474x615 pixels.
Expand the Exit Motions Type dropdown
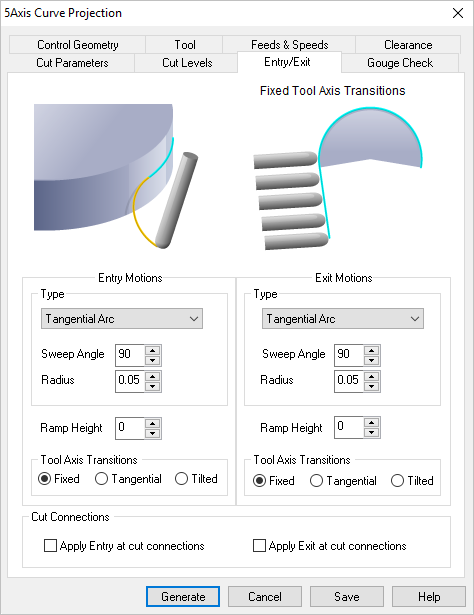(x=343, y=318)
